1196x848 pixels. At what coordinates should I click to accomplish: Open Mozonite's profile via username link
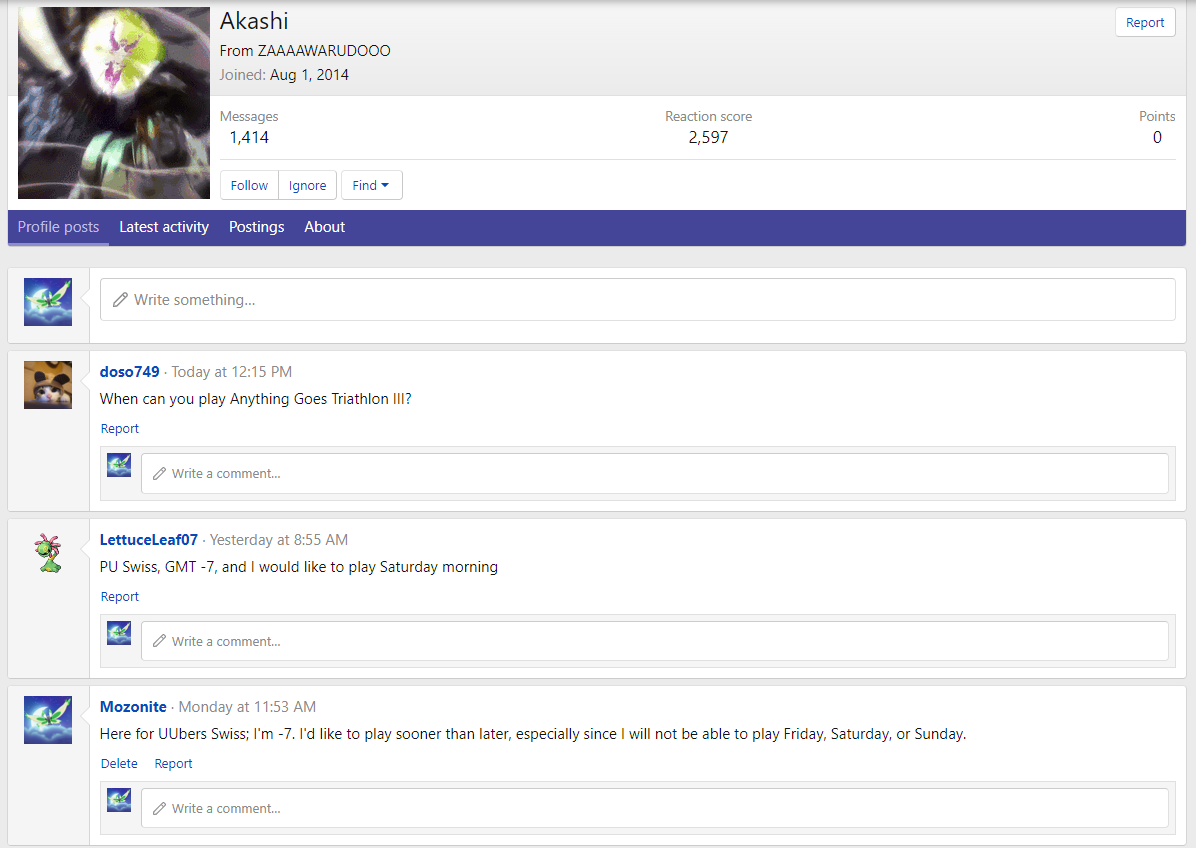(133, 706)
